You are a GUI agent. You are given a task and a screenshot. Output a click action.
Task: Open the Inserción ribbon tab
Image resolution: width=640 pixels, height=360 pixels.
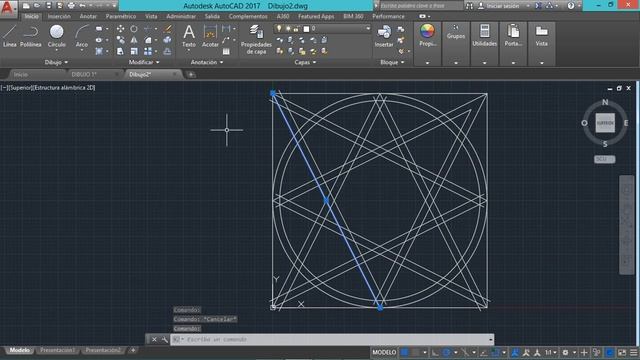click(x=59, y=16)
